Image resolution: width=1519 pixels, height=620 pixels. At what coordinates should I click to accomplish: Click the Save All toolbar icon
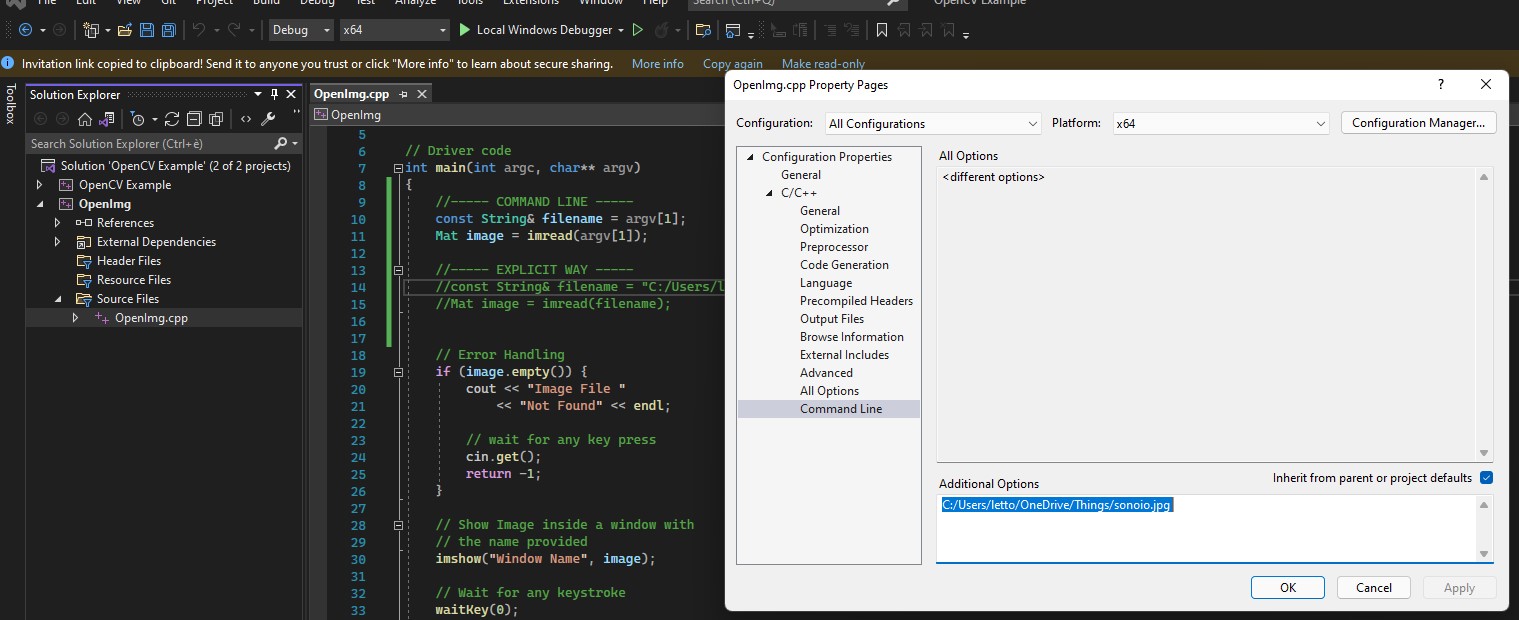pos(168,30)
